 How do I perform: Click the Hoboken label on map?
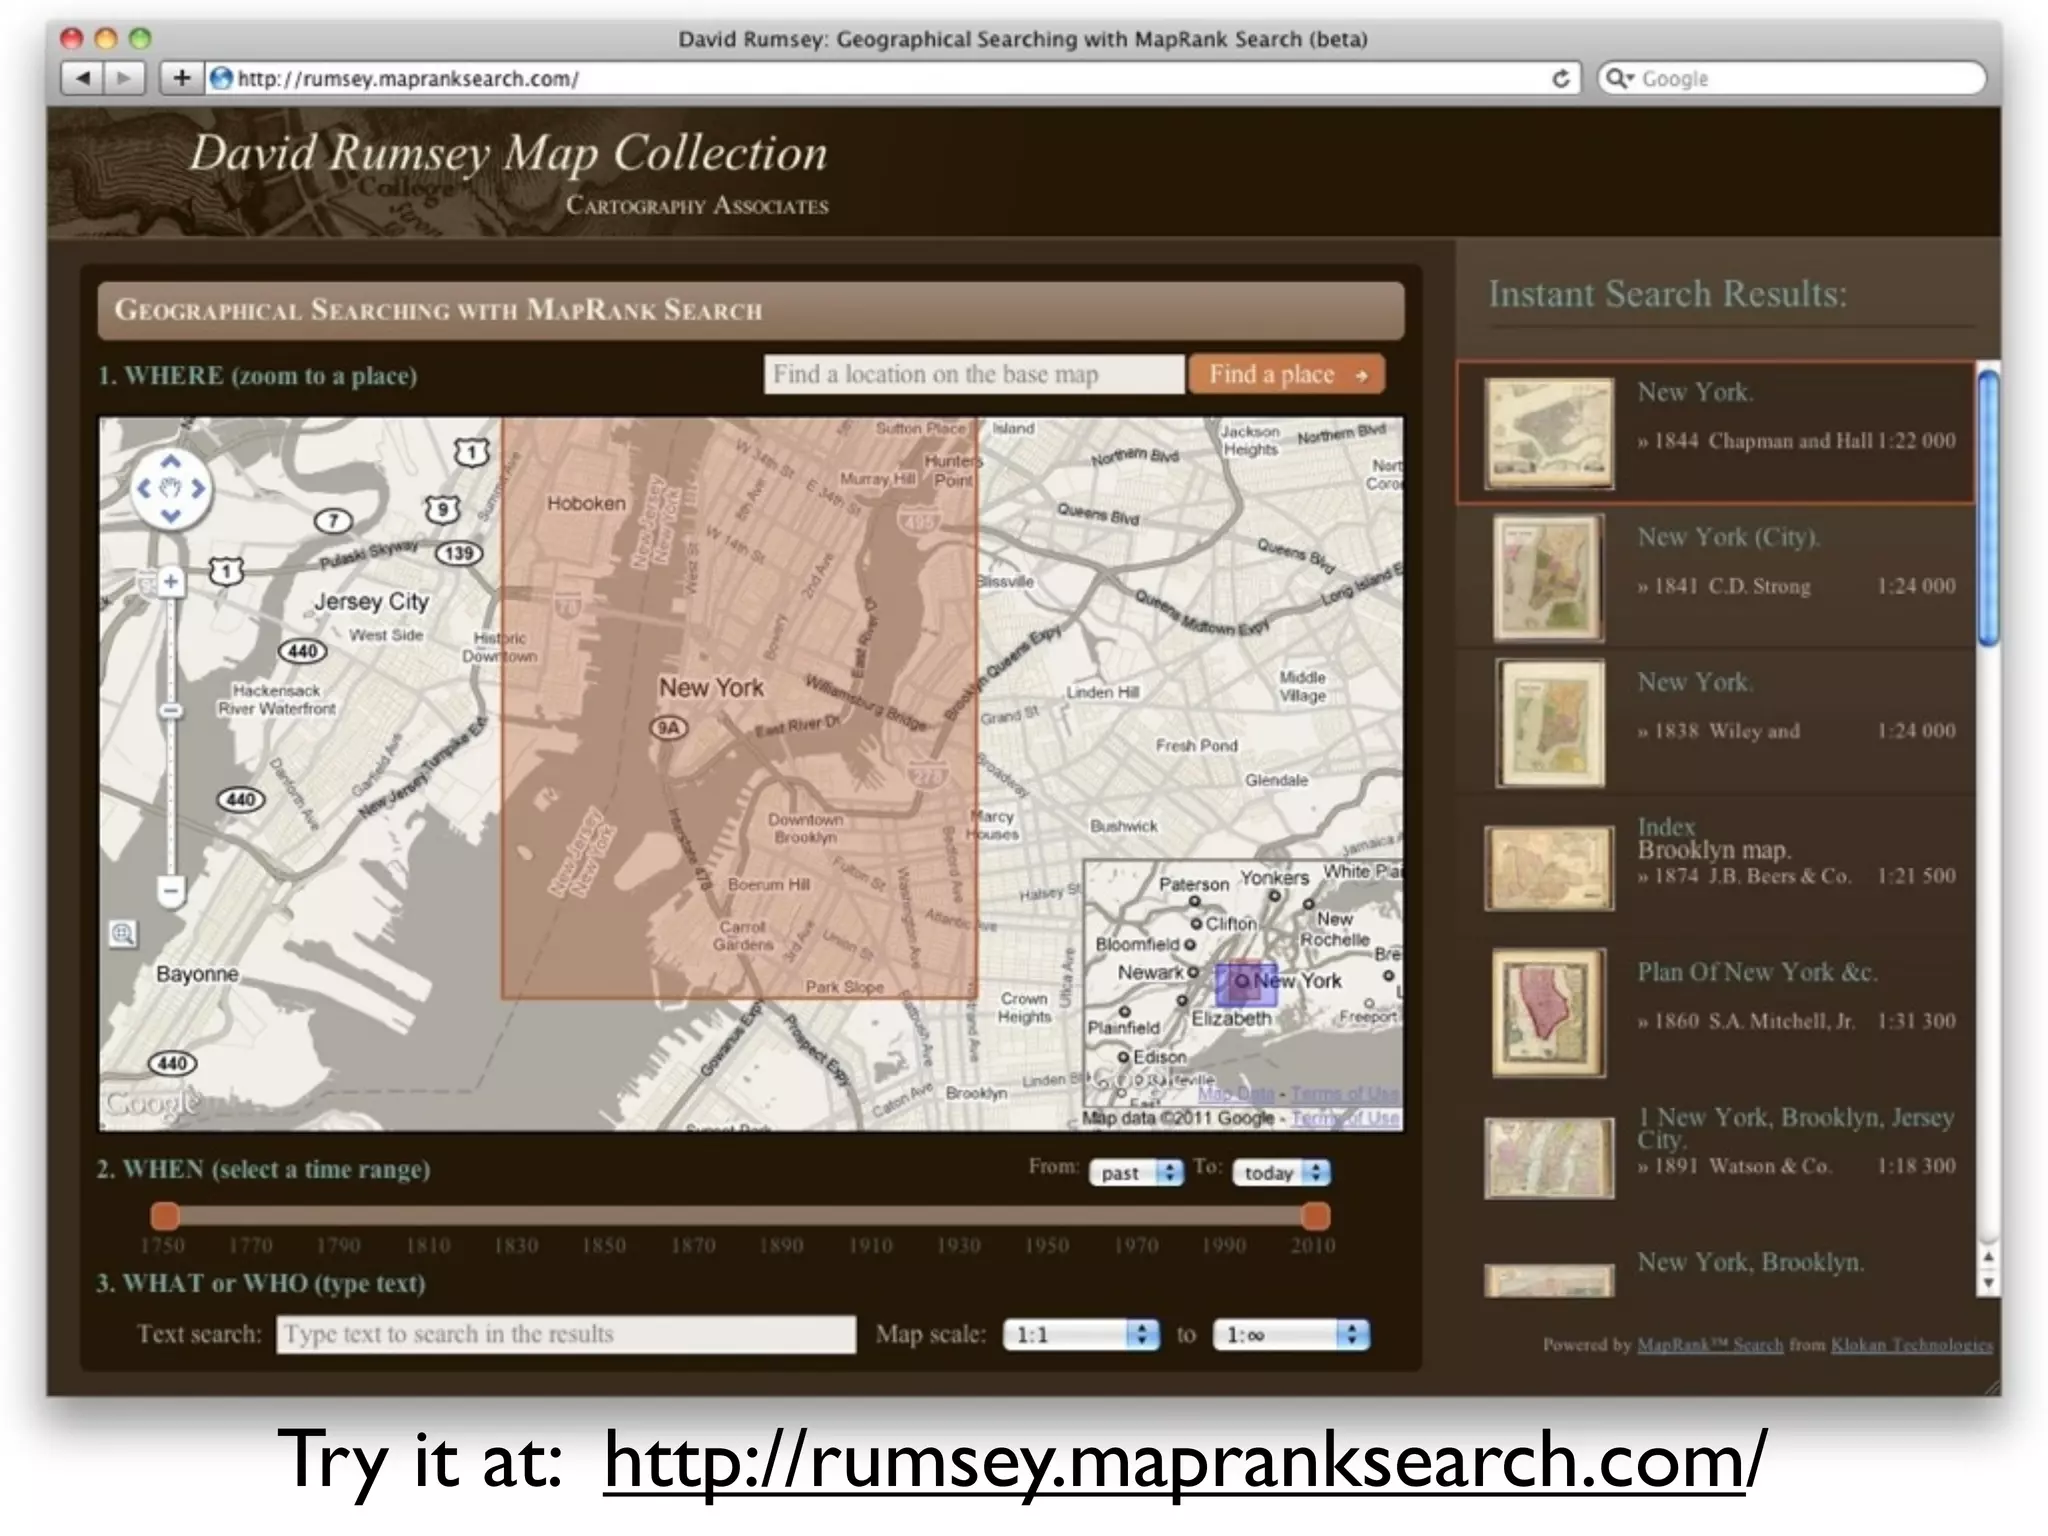click(x=586, y=503)
